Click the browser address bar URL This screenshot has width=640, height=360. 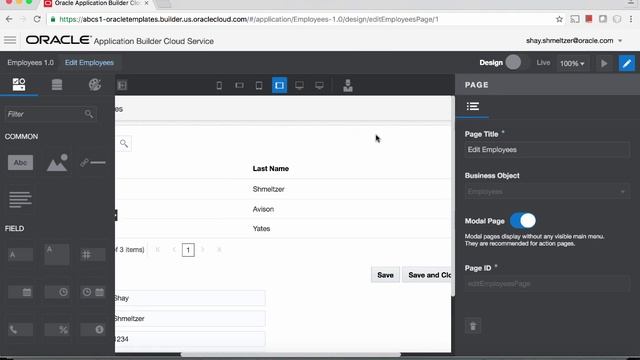(249, 19)
